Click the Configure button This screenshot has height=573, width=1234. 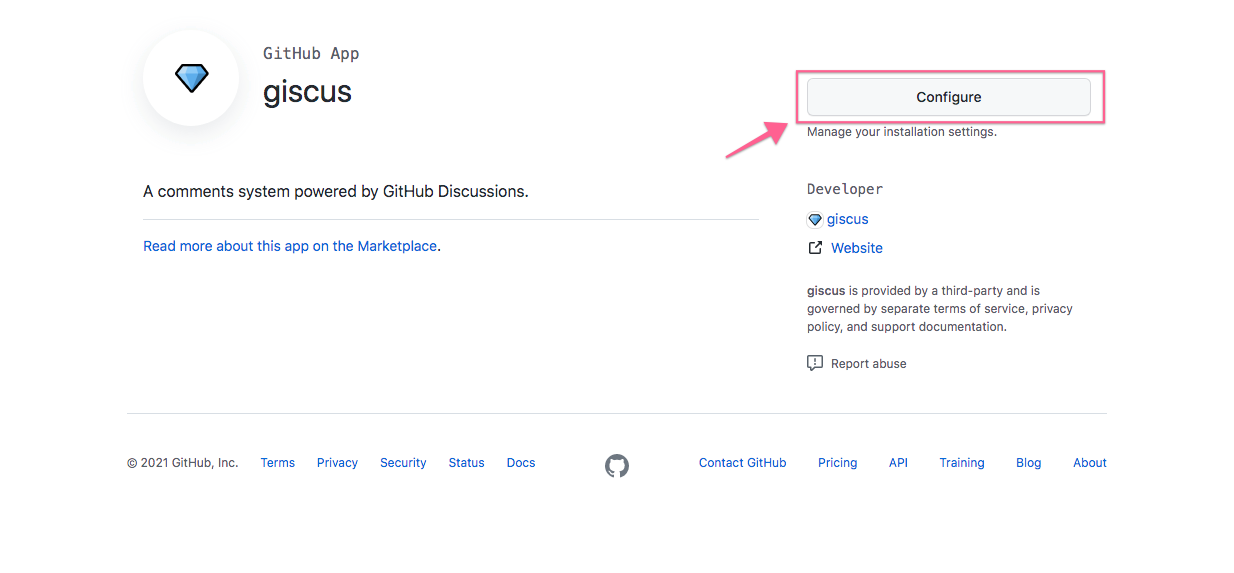(948, 97)
